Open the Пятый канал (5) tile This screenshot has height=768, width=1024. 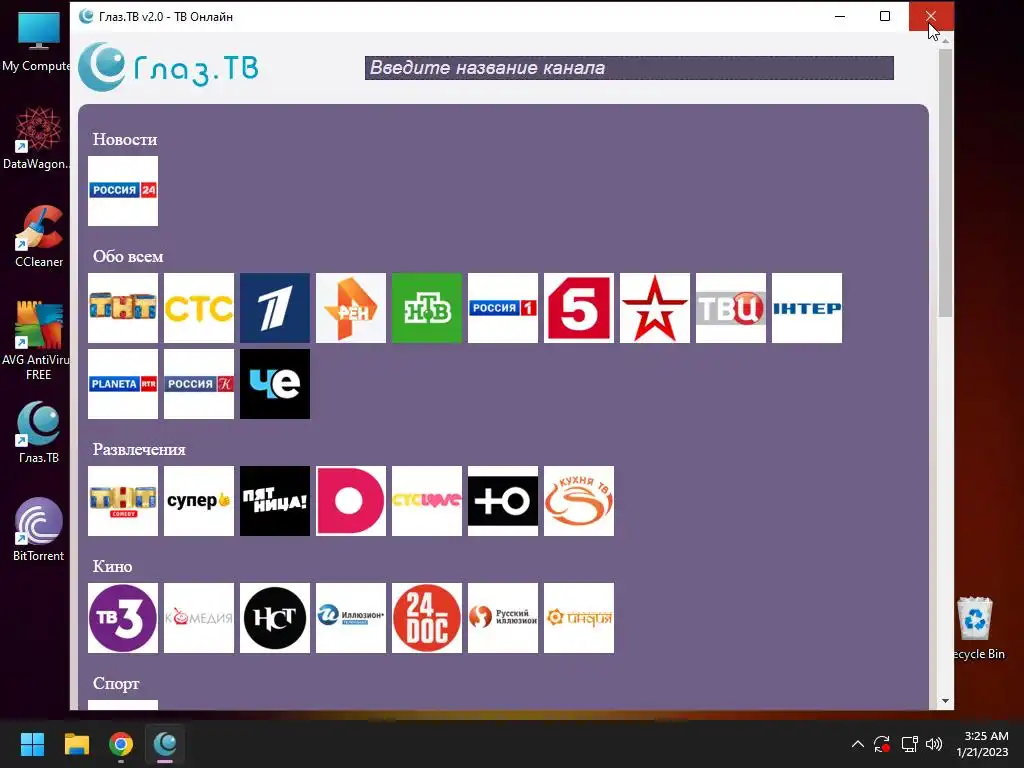[x=579, y=308]
